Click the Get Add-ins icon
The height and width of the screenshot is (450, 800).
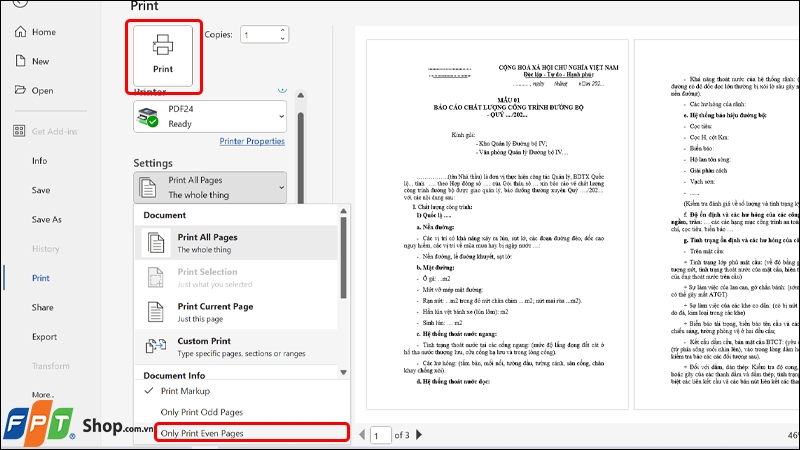click(x=19, y=131)
